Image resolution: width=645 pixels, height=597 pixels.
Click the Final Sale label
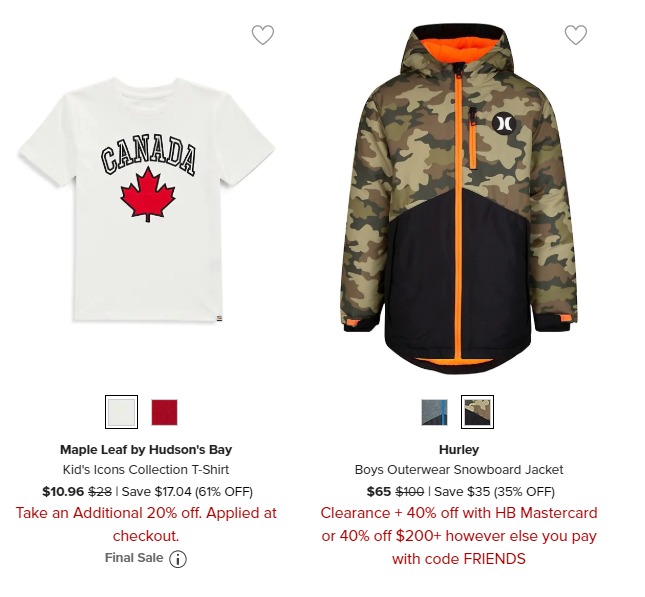click(x=134, y=558)
